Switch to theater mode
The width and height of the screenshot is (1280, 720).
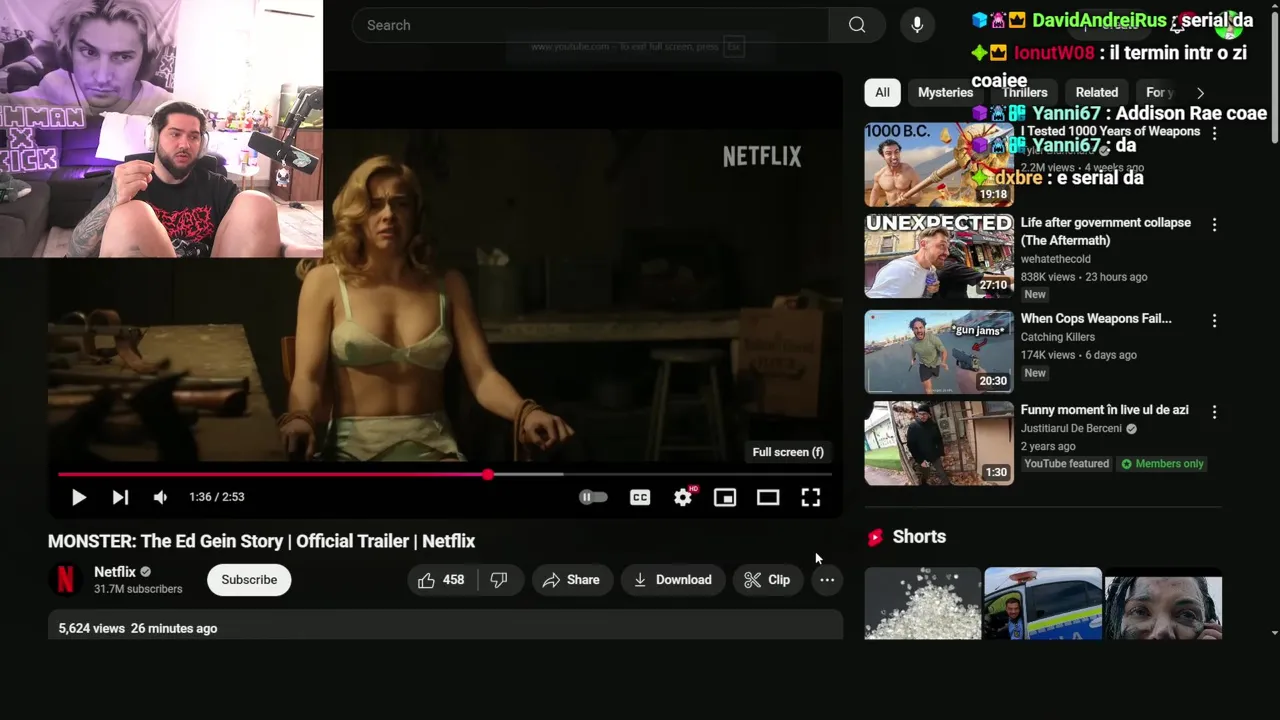(768, 497)
